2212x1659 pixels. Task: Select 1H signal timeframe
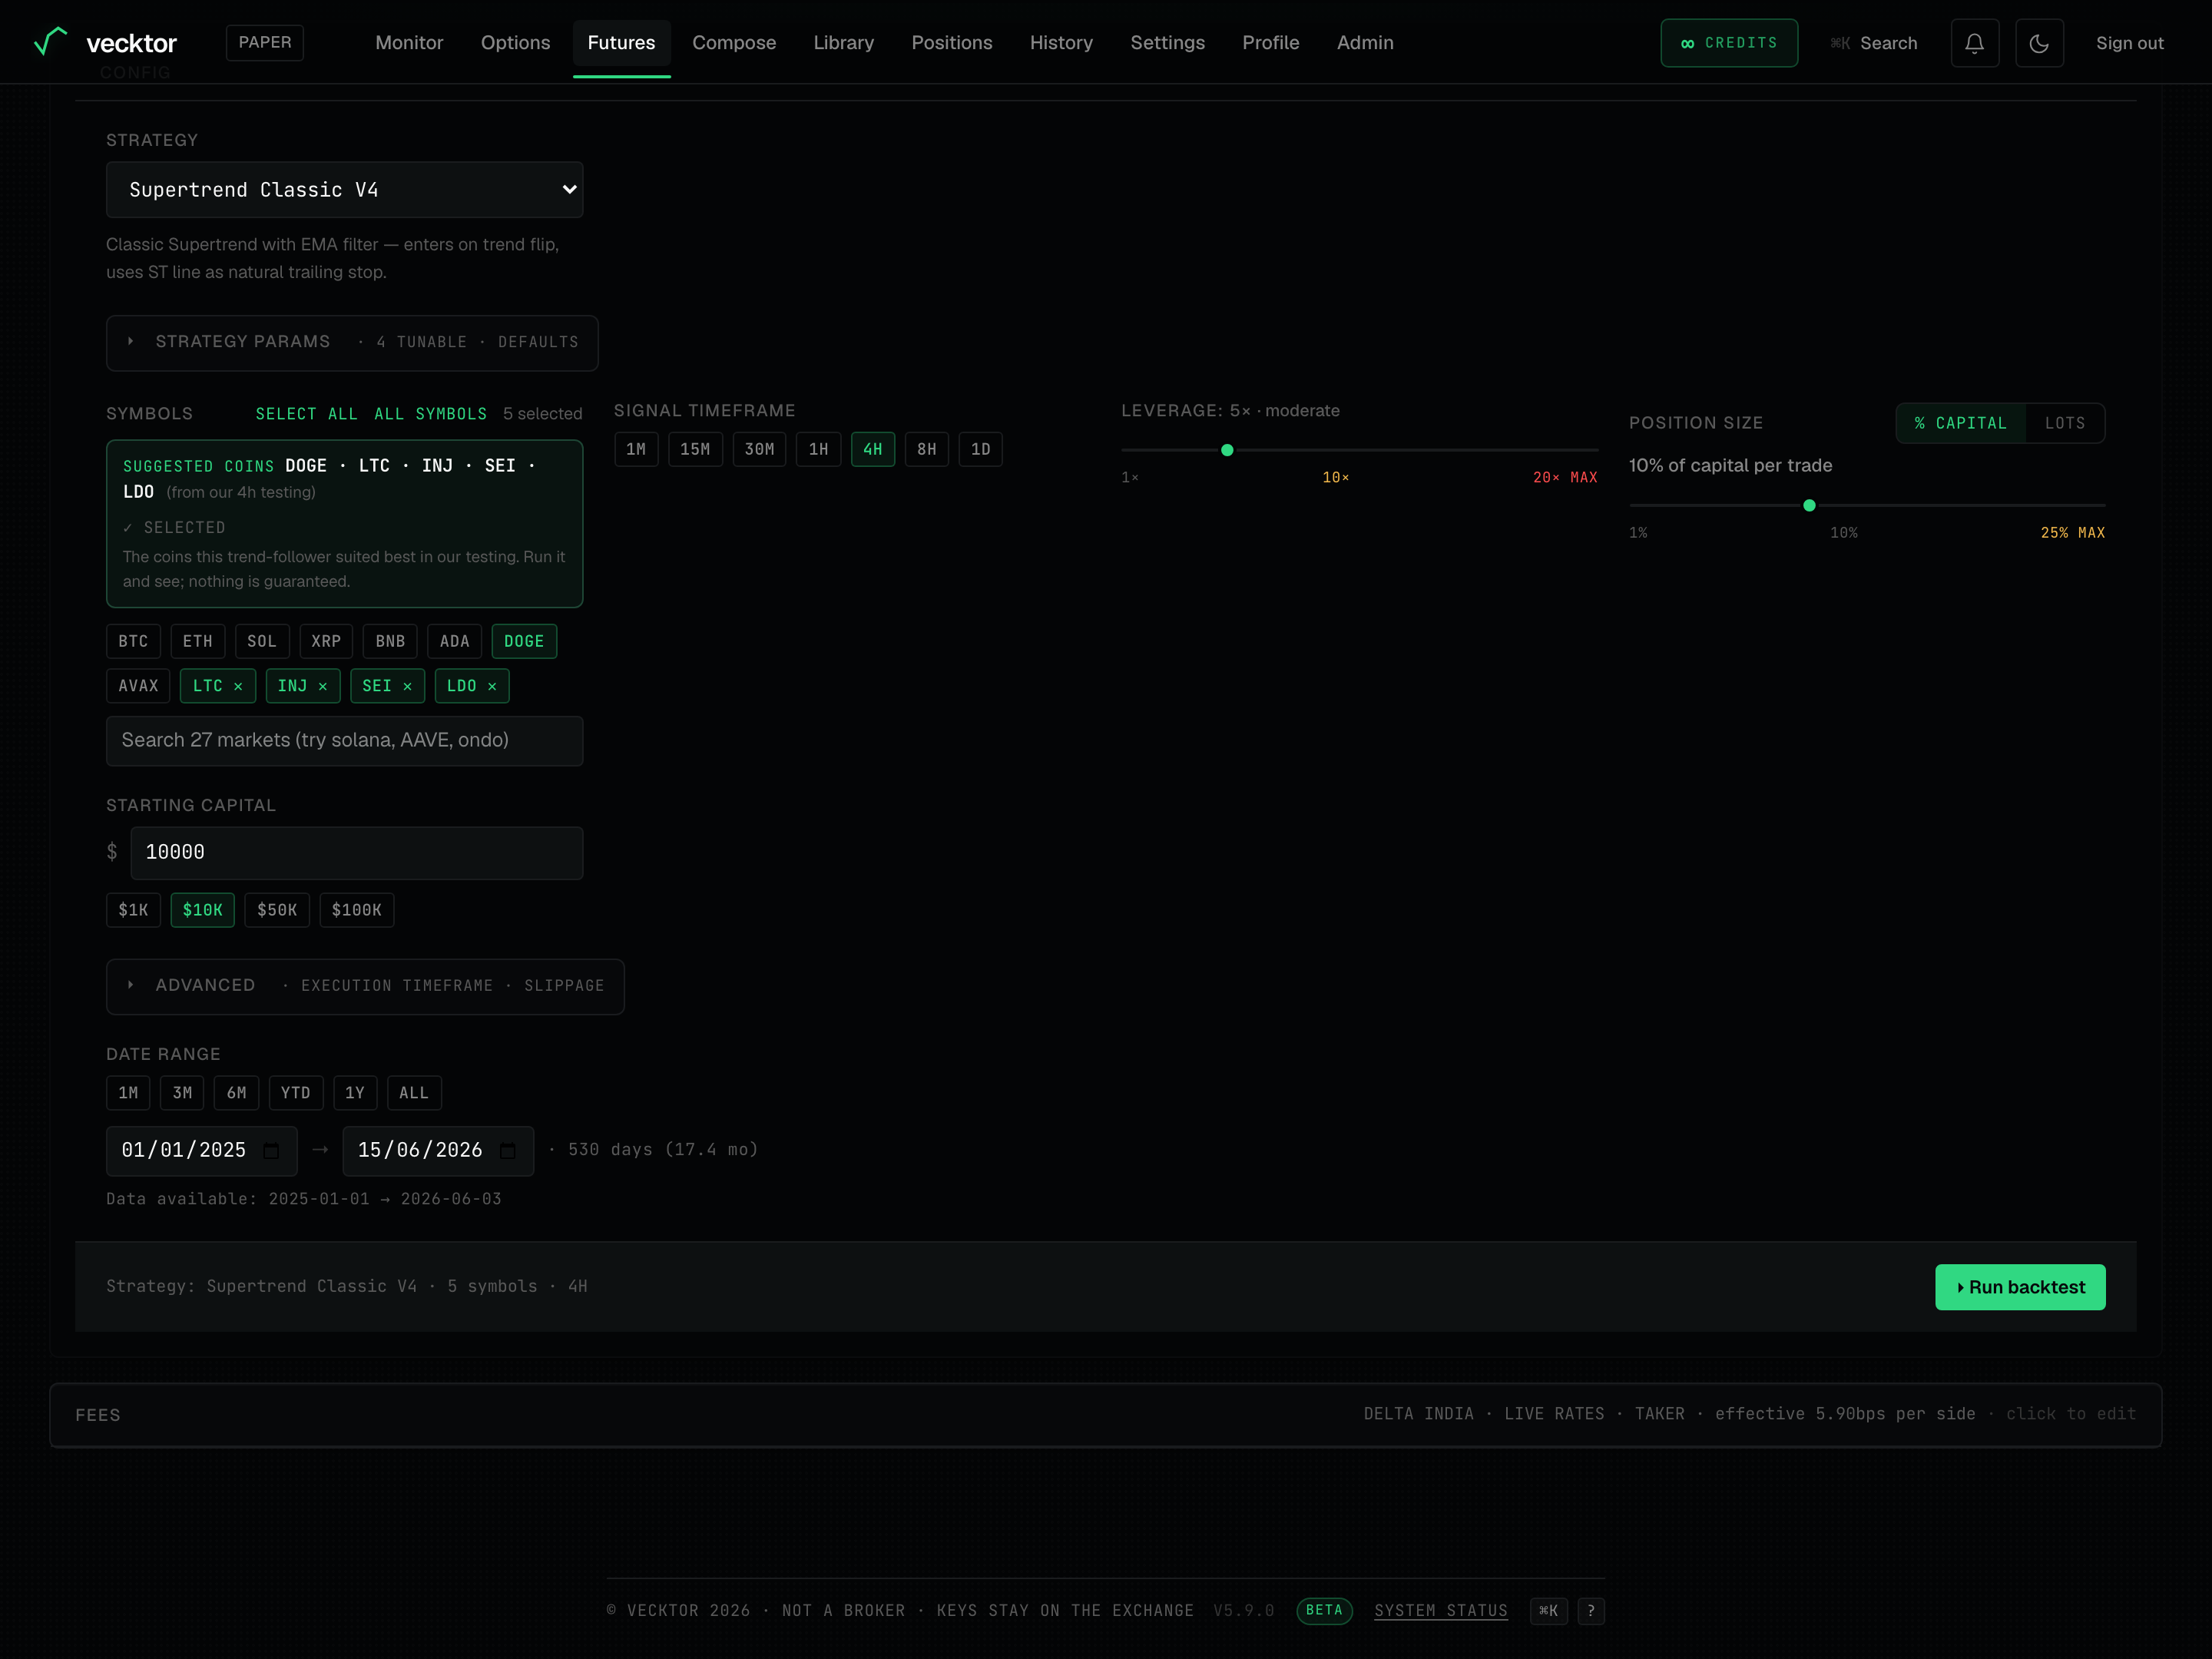[x=819, y=450]
